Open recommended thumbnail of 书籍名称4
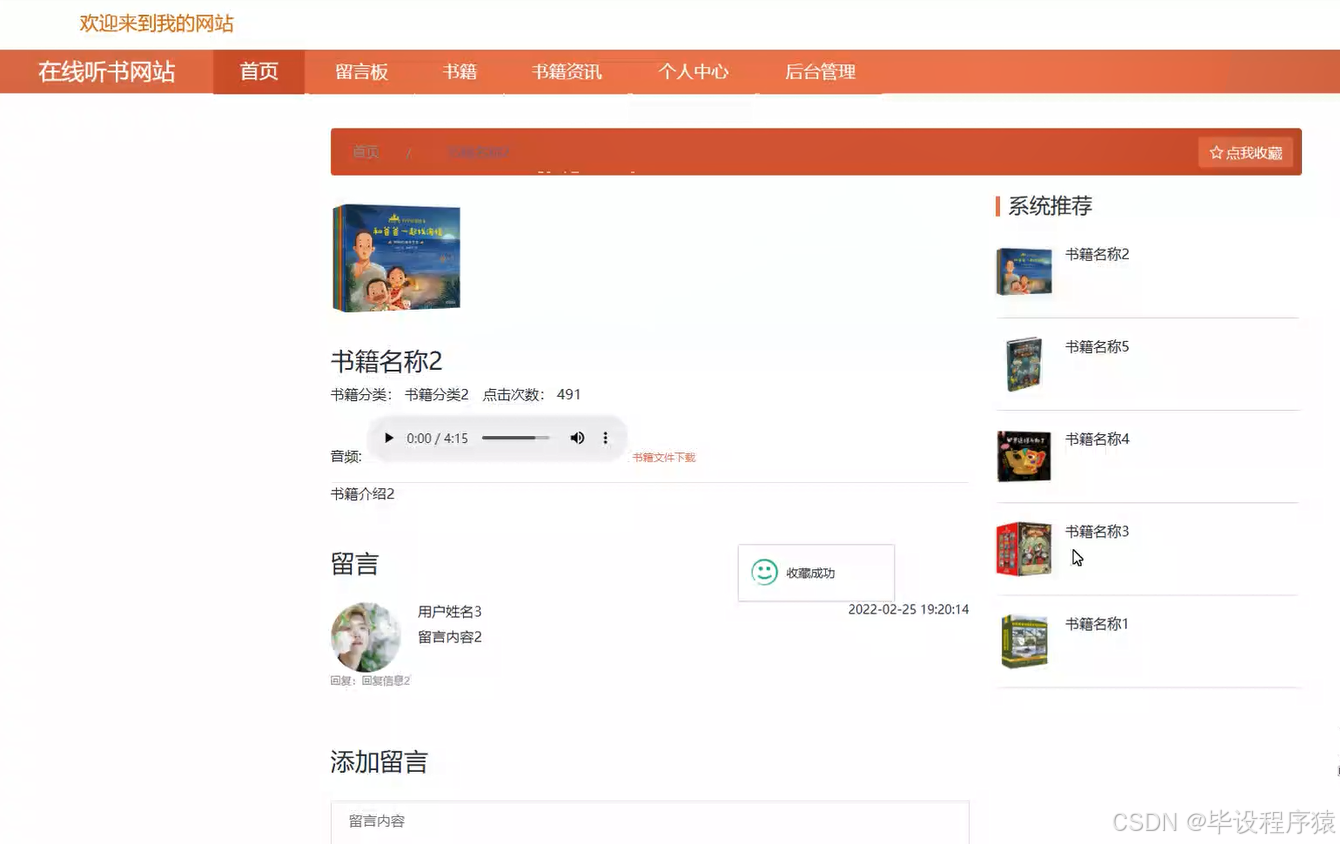This screenshot has width=1340, height=844. click(x=1024, y=456)
